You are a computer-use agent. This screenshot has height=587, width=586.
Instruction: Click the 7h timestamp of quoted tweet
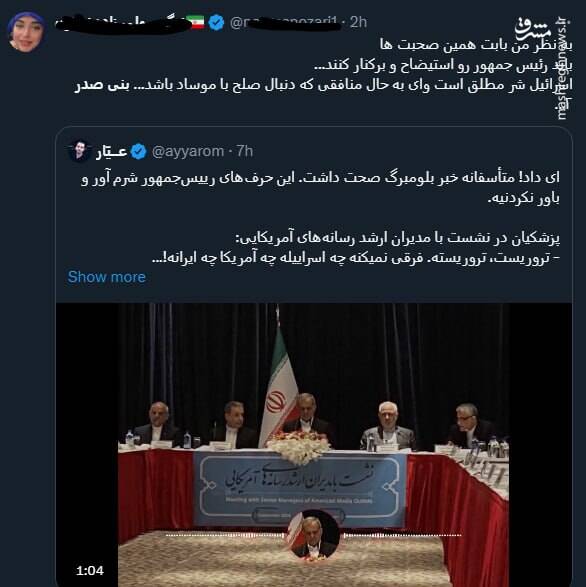coord(245,152)
